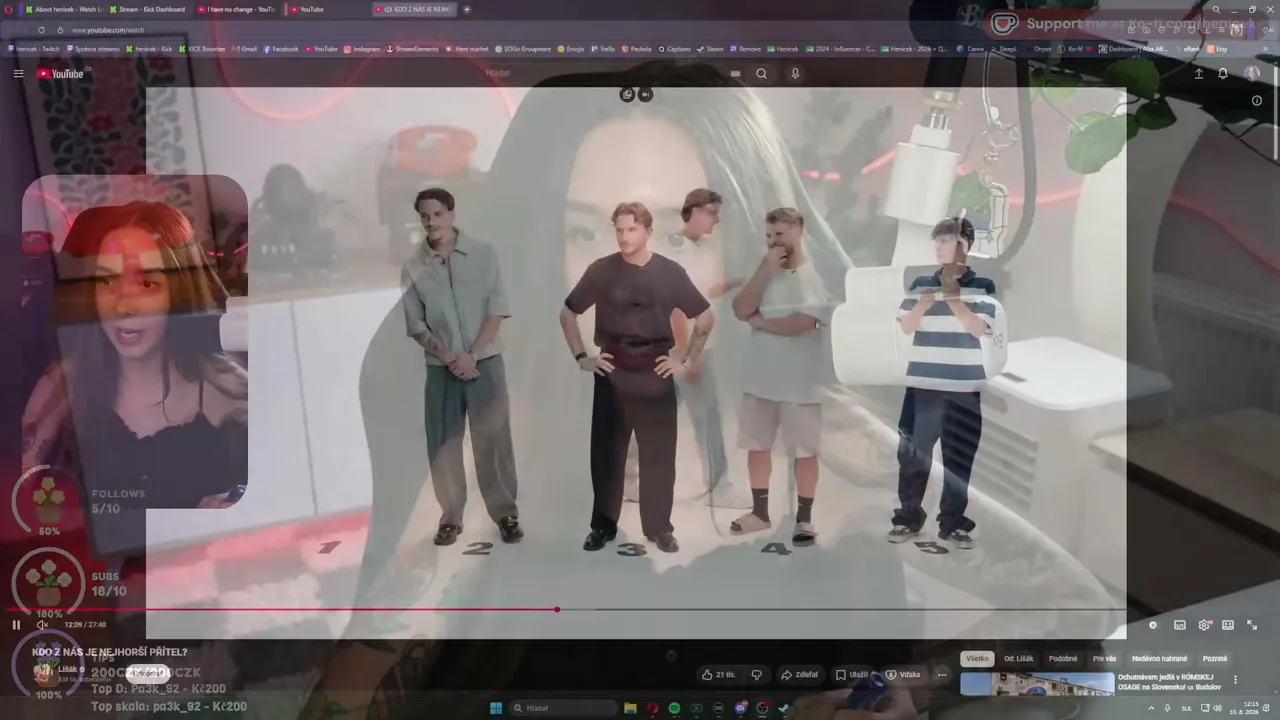This screenshot has height=720, width=1280.
Task: Open the Lišák channel avatar
Action: [44, 672]
